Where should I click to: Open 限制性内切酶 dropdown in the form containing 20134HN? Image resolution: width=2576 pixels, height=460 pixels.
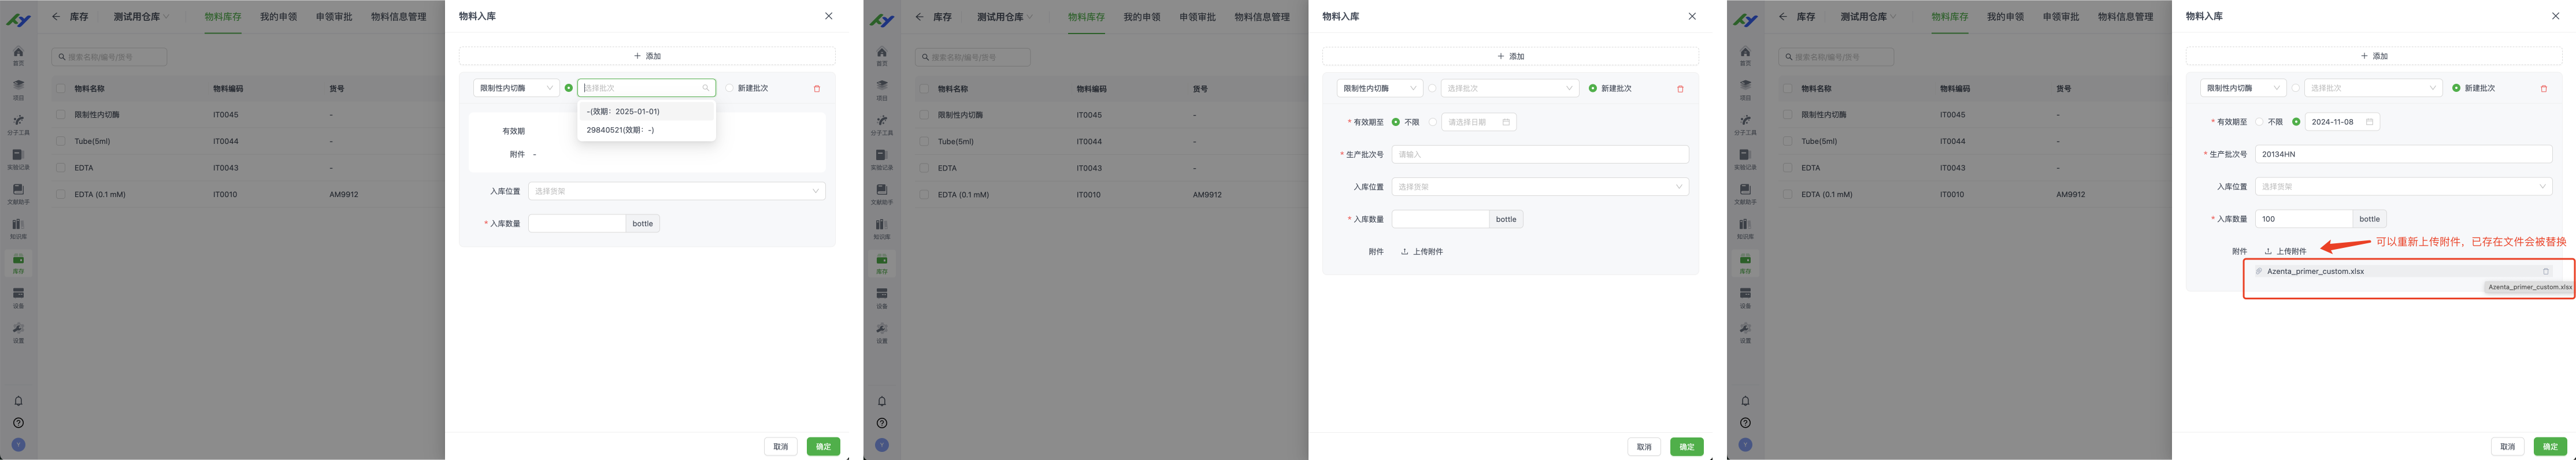(x=2243, y=88)
